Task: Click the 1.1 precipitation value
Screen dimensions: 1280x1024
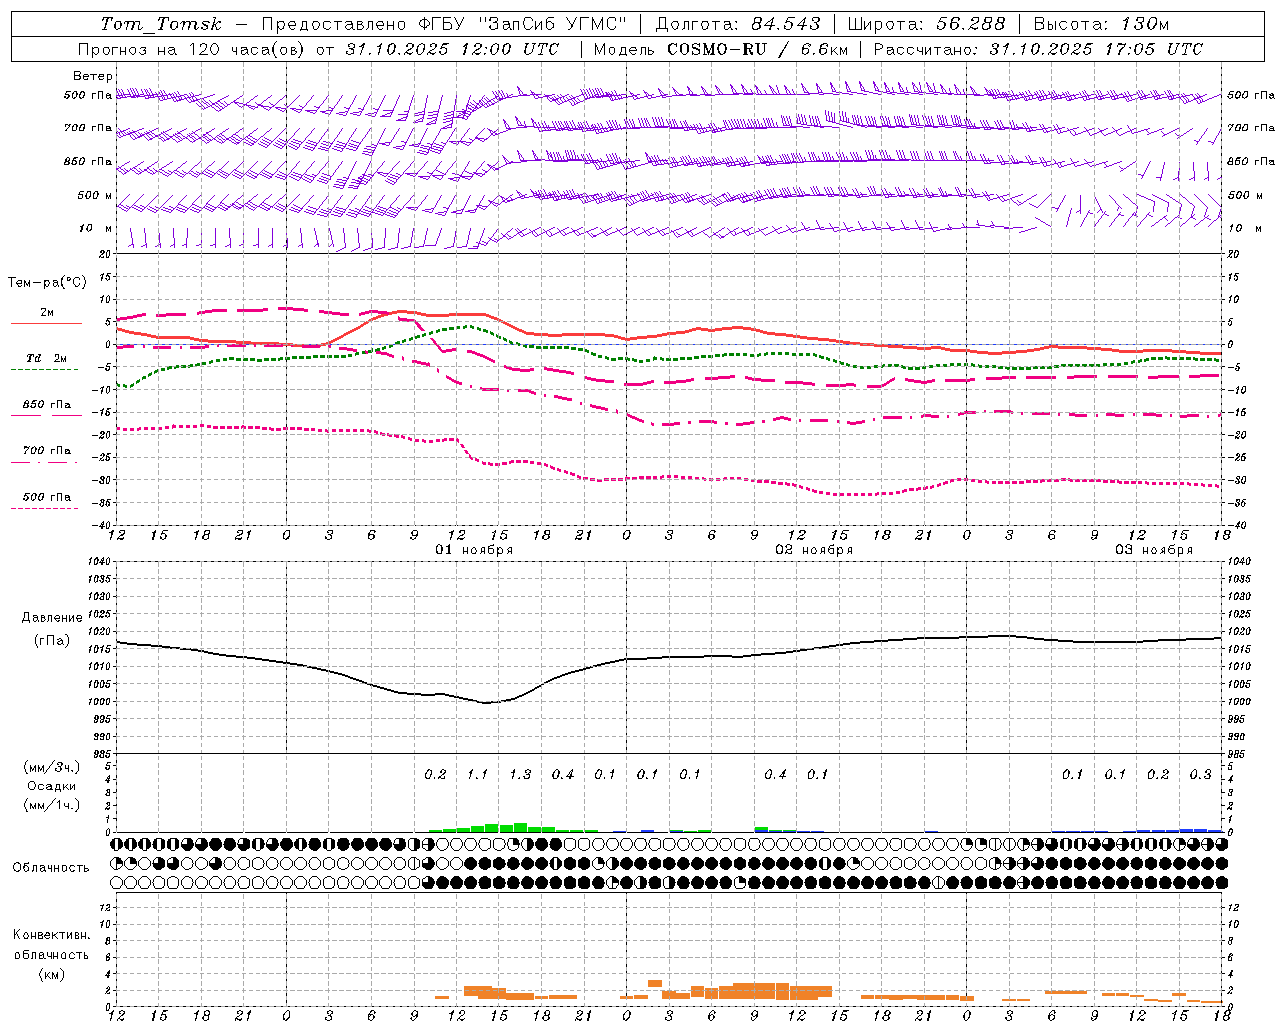Action: [478, 775]
